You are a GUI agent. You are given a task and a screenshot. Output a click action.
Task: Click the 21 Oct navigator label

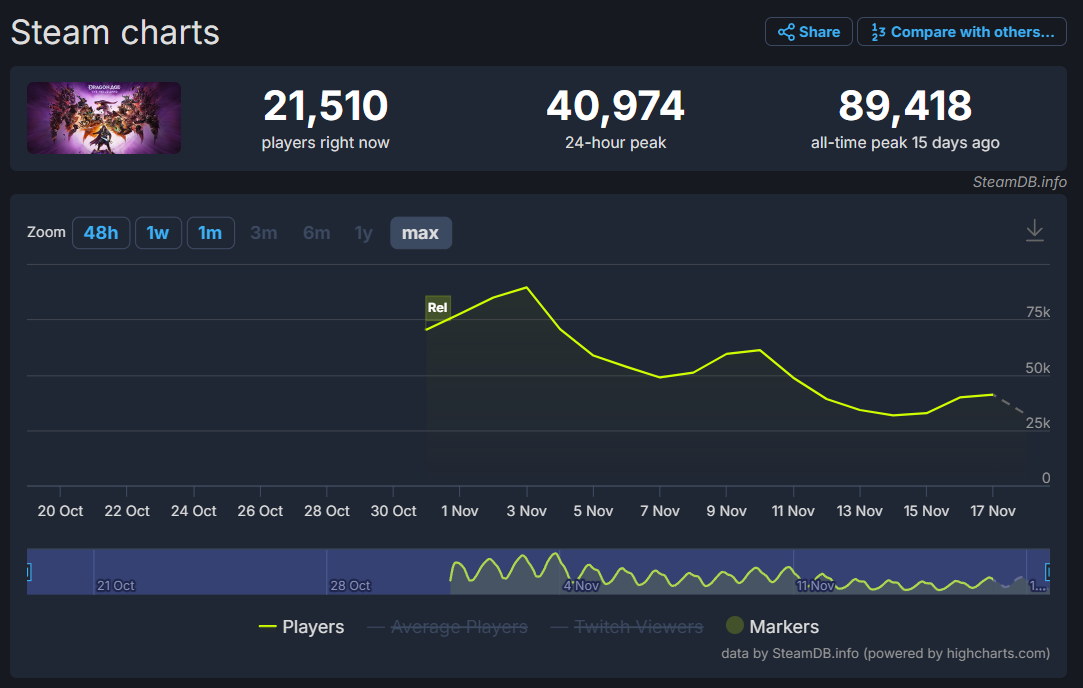pyautogui.click(x=116, y=586)
